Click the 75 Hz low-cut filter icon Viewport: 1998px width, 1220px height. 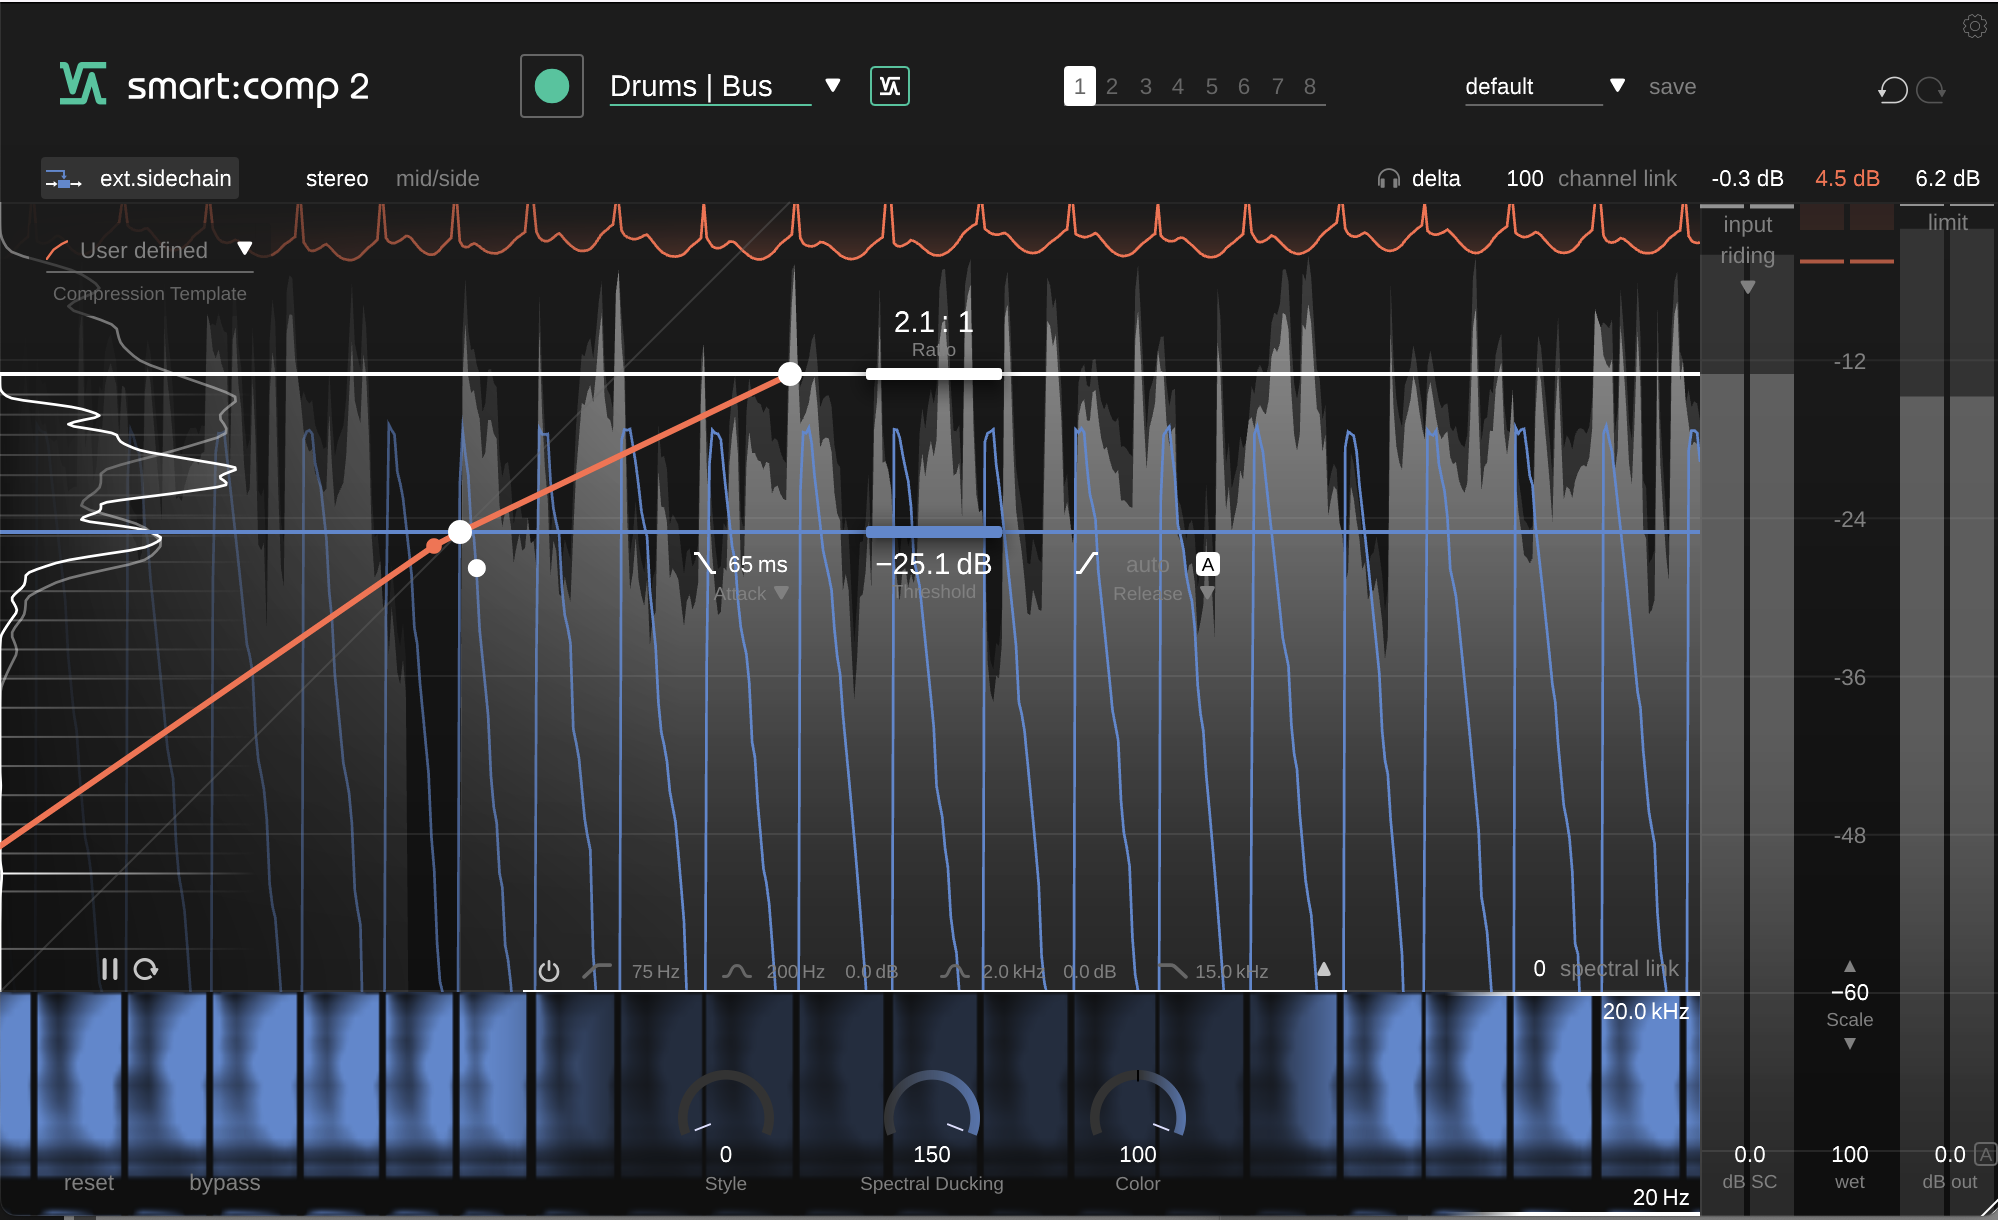[x=597, y=971]
